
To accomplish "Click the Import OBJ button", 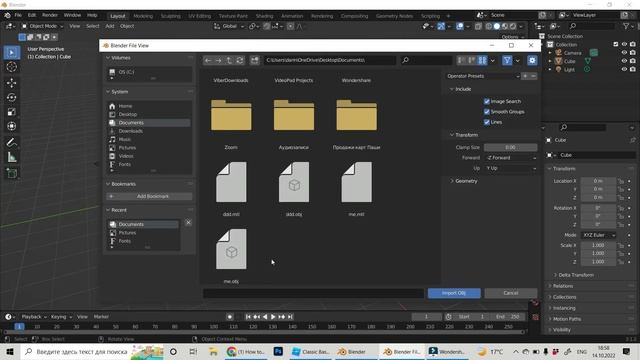I will [454, 293].
